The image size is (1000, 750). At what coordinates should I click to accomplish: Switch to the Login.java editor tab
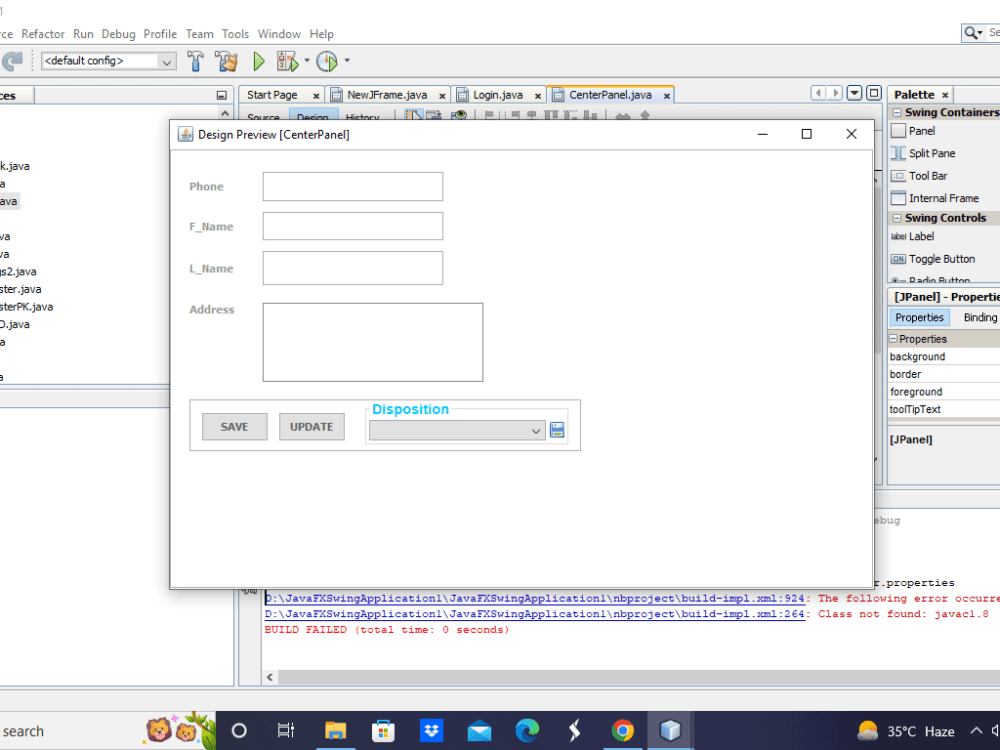pos(498,94)
